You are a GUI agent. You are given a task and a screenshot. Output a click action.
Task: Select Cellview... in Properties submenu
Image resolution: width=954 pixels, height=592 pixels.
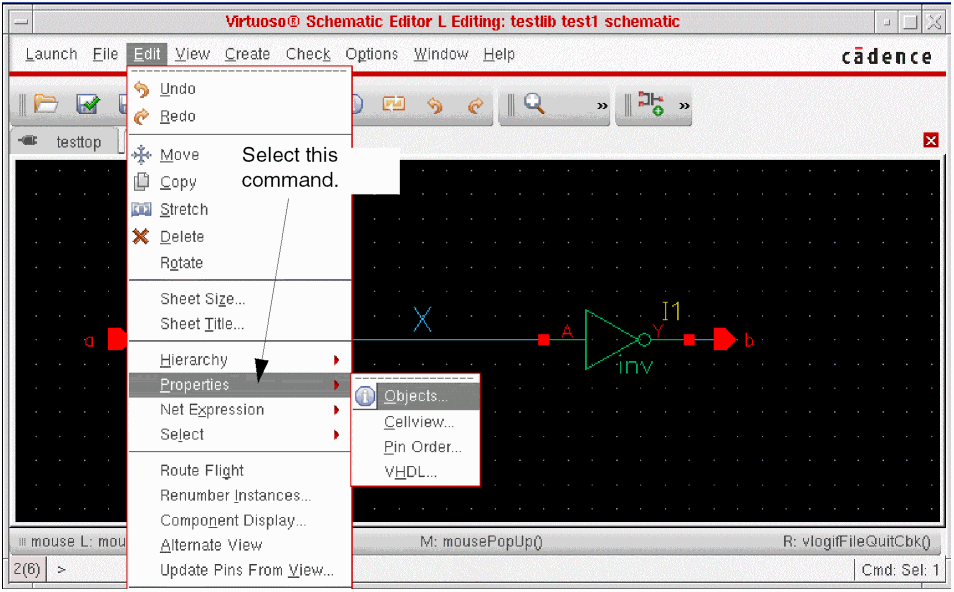click(416, 422)
